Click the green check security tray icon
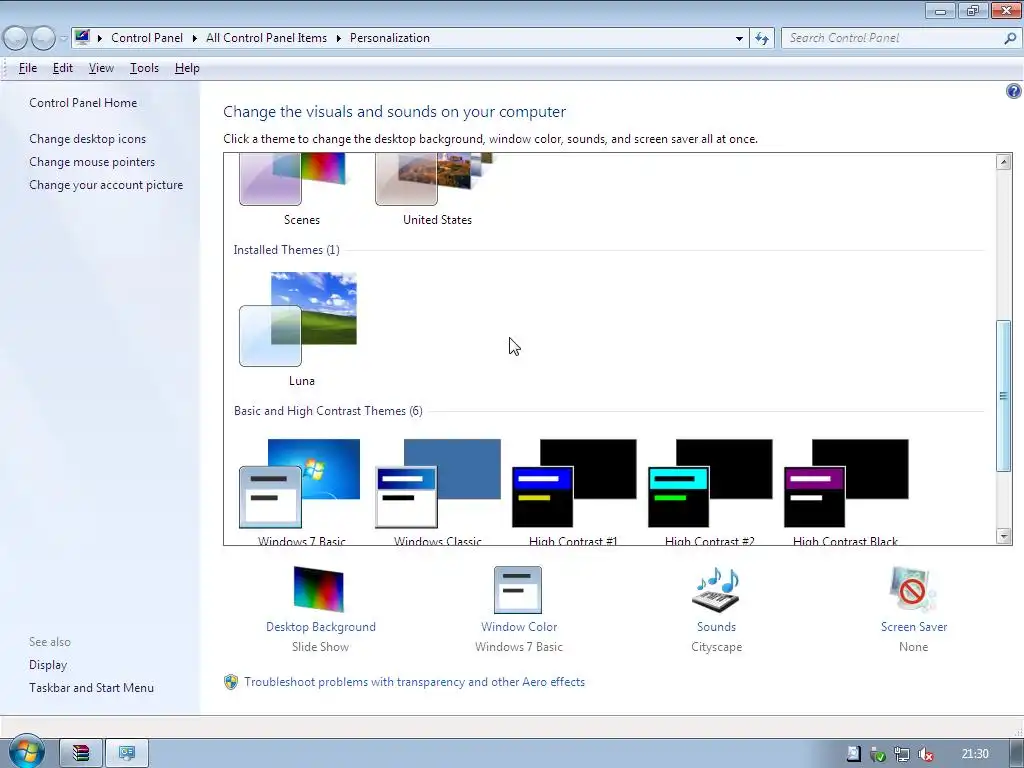The width and height of the screenshot is (1024, 768). pos(878,754)
